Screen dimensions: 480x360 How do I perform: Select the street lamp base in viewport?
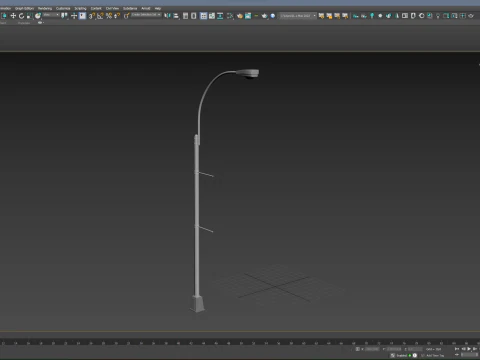pyautogui.click(x=197, y=304)
